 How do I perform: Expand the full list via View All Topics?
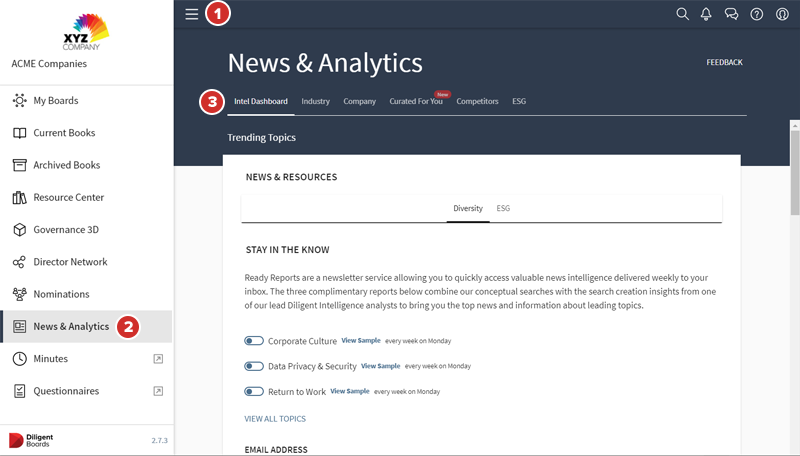point(275,419)
